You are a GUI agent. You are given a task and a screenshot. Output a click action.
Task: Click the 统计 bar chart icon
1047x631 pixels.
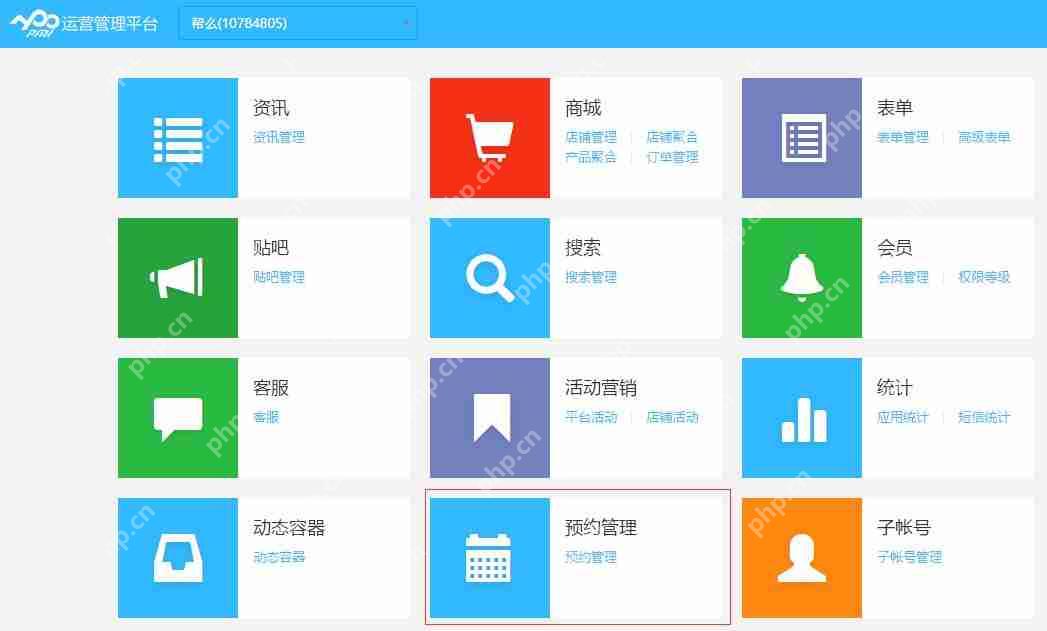[x=801, y=417]
